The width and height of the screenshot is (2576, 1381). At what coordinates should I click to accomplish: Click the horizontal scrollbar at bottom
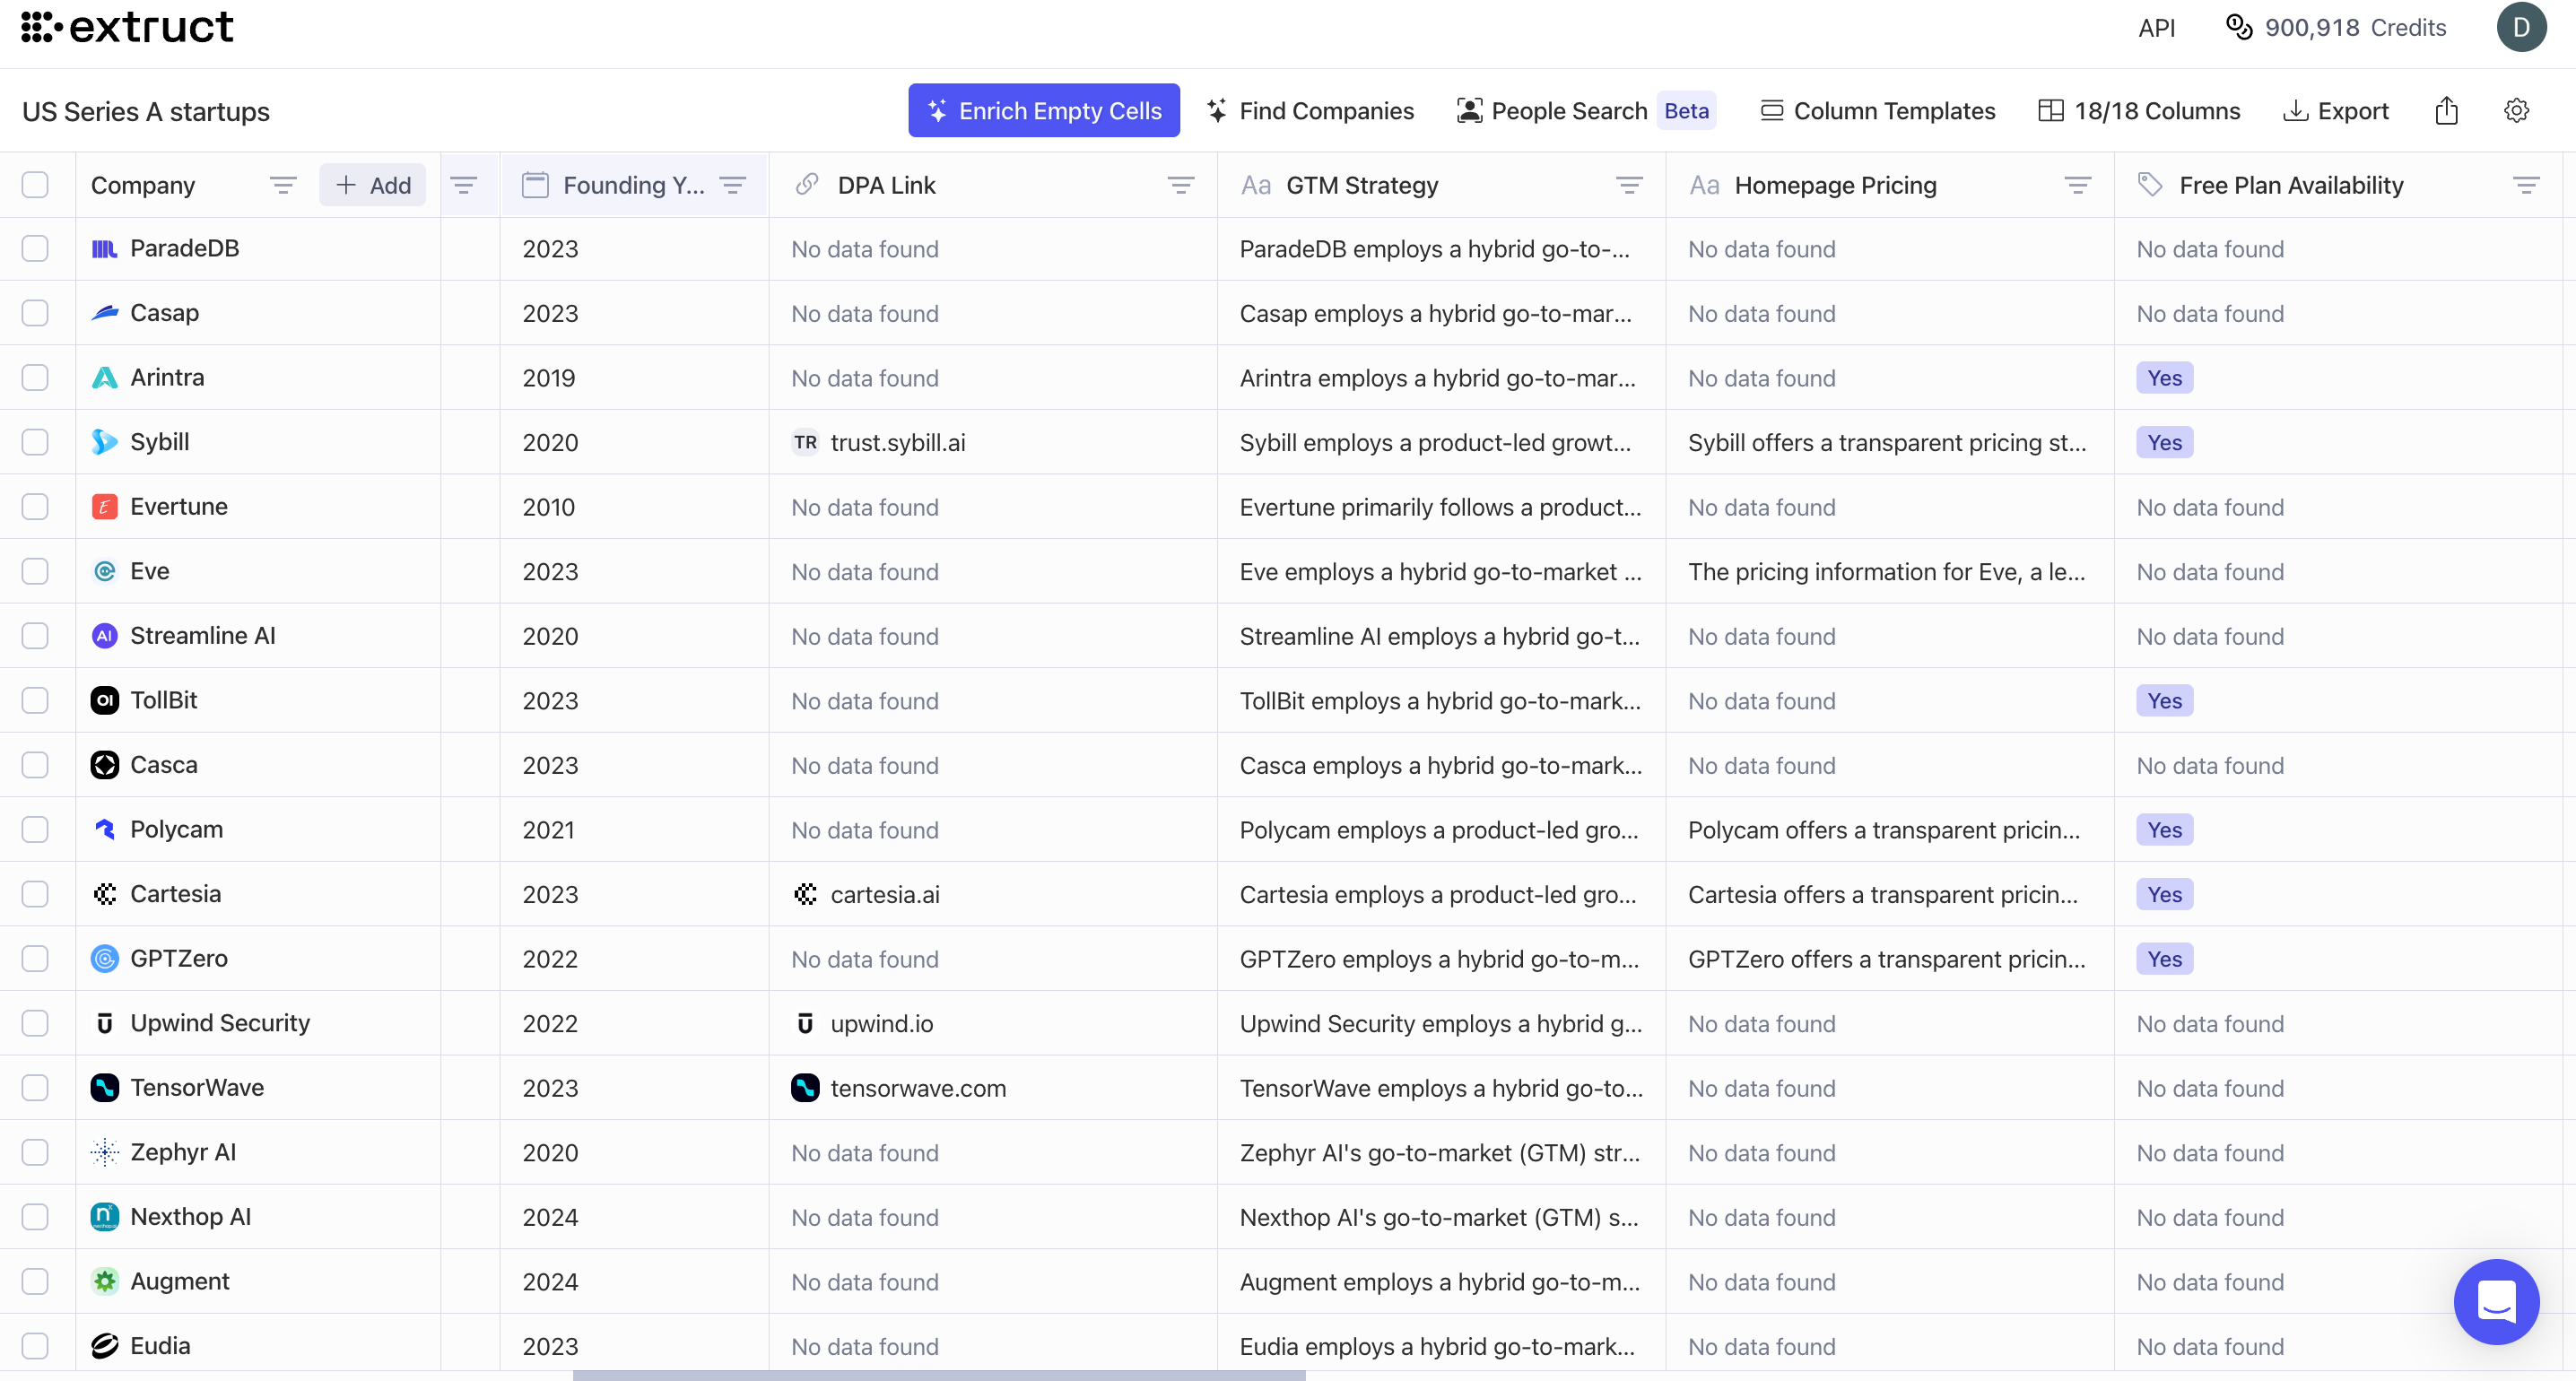(938, 1375)
